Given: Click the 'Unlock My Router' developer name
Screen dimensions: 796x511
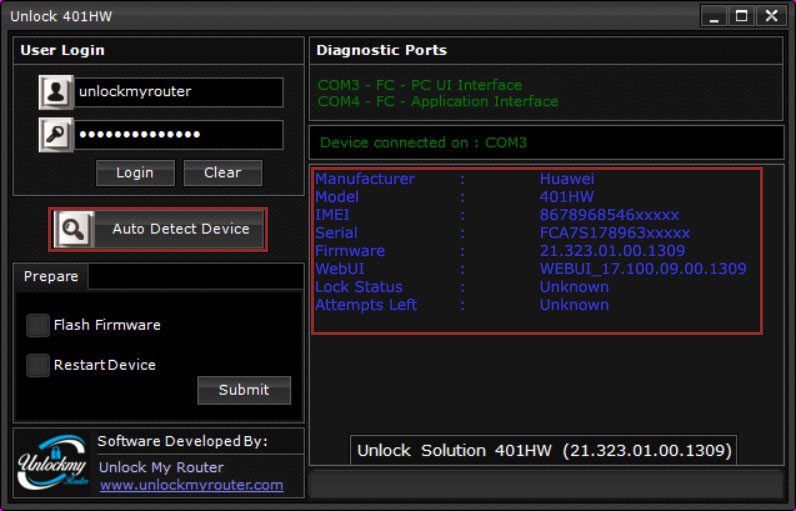Looking at the screenshot, I should tap(161, 468).
